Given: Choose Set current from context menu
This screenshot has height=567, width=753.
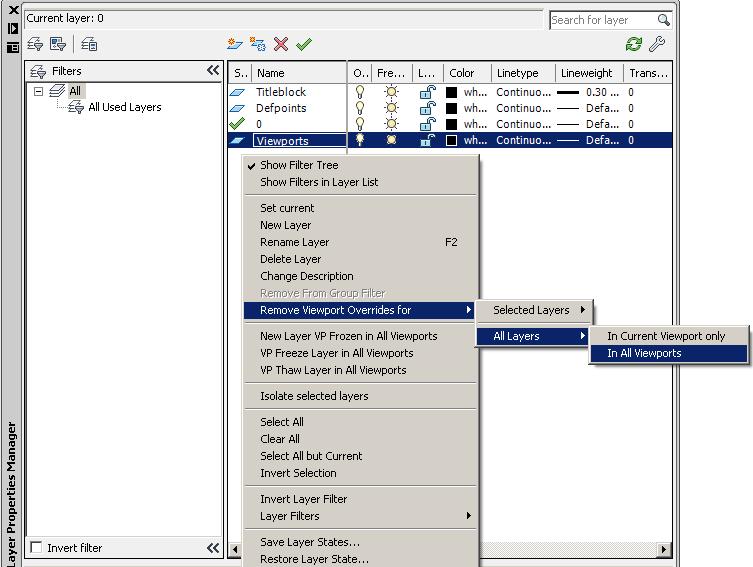Looking at the screenshot, I should coord(360,208).
